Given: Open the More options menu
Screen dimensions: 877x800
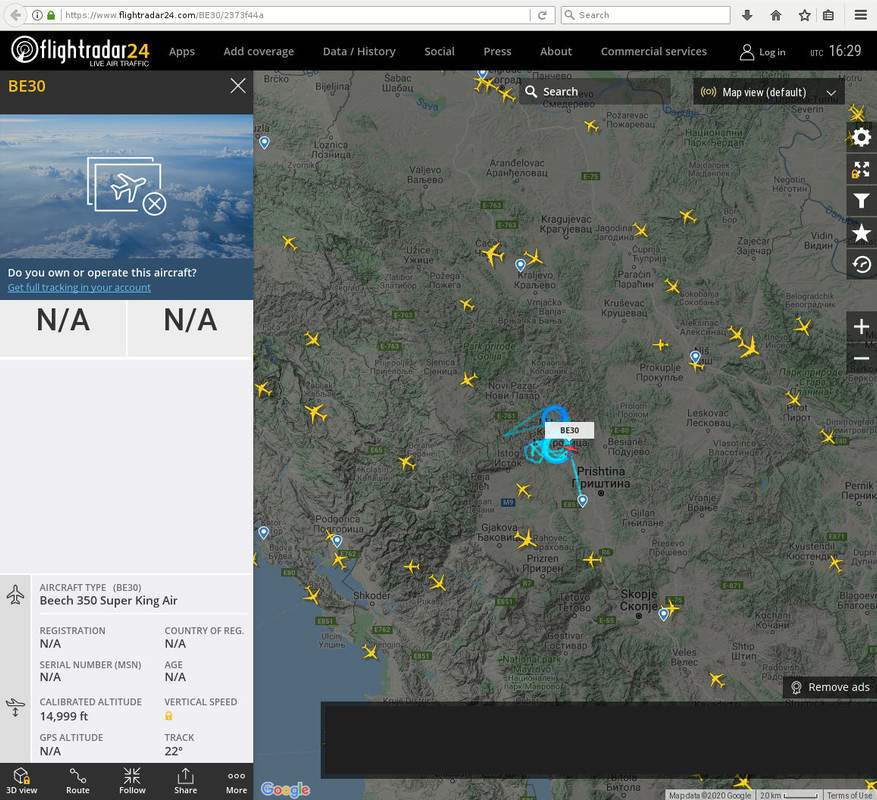Looking at the screenshot, I should click(236, 781).
